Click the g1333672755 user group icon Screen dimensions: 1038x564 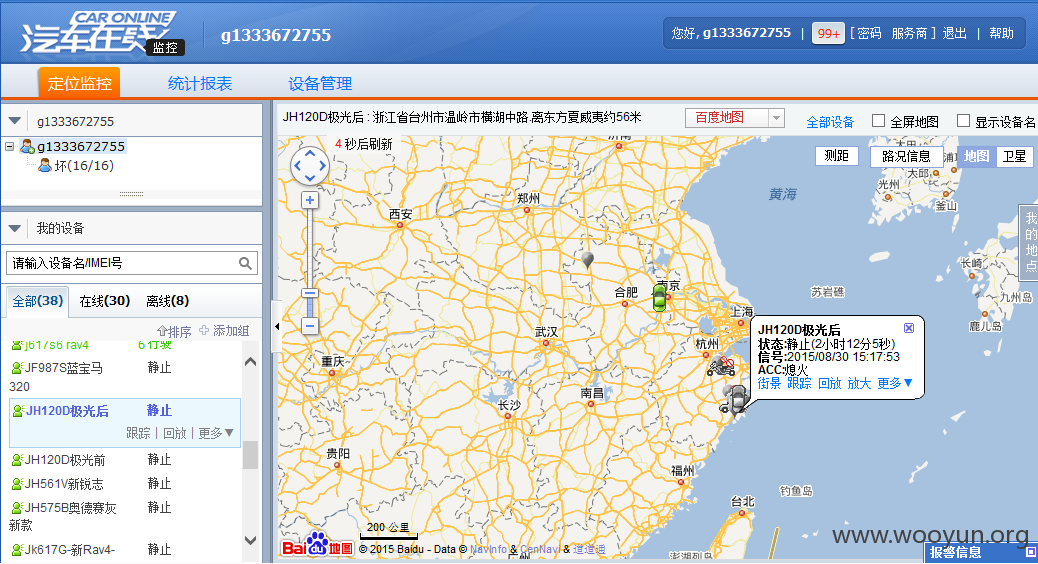(27, 146)
